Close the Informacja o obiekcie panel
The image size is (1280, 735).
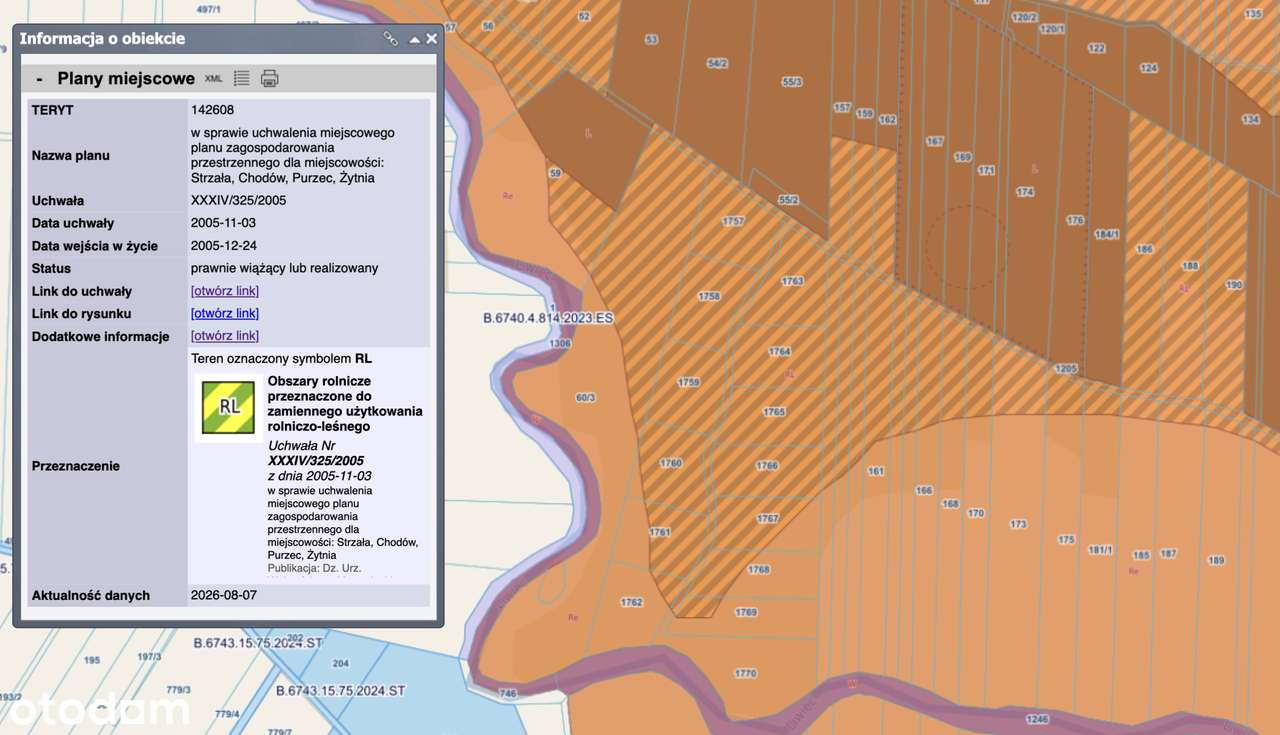click(432, 39)
